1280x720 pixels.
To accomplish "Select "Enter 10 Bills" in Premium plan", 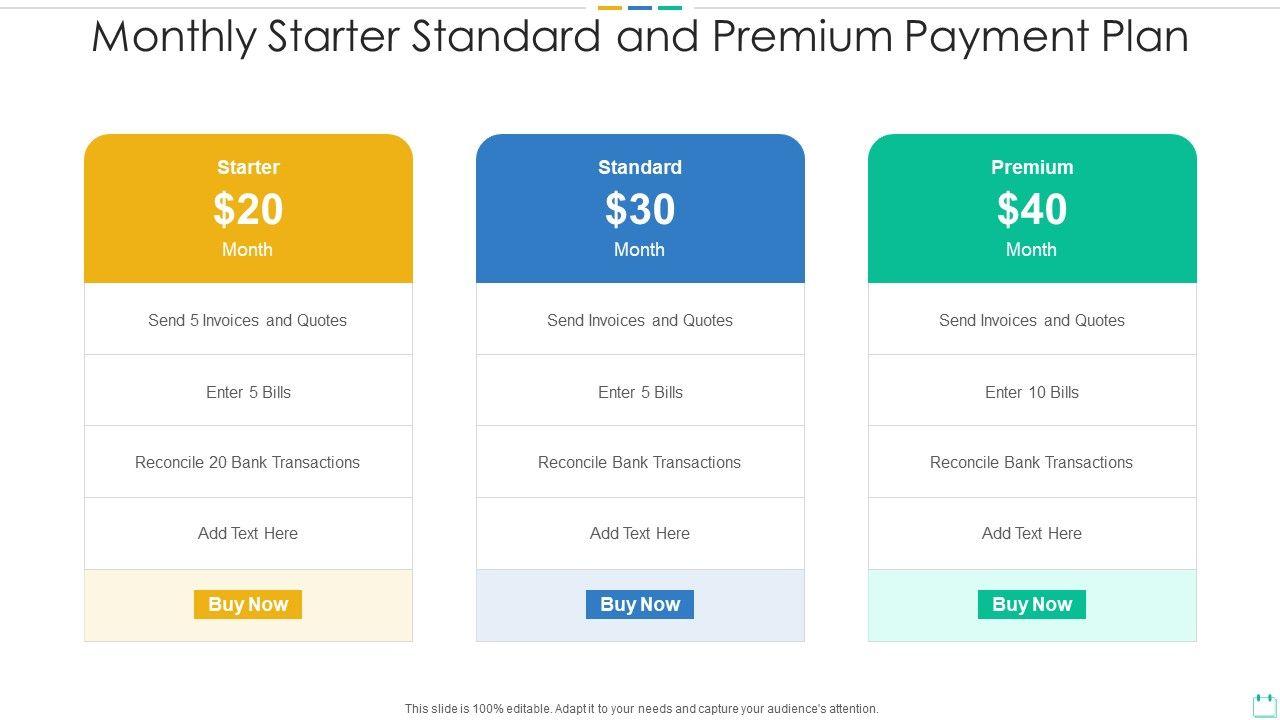I will pos(1032,392).
